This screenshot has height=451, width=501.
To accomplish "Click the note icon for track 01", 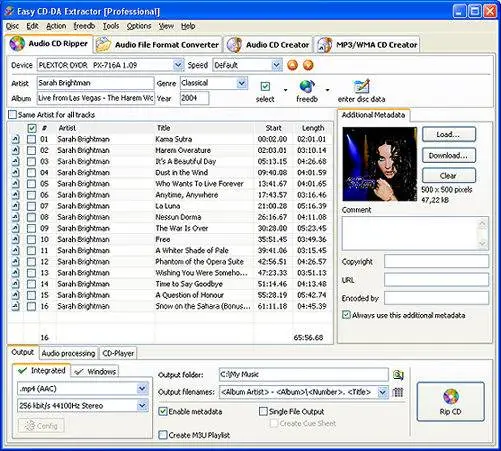I will click(x=16, y=139).
